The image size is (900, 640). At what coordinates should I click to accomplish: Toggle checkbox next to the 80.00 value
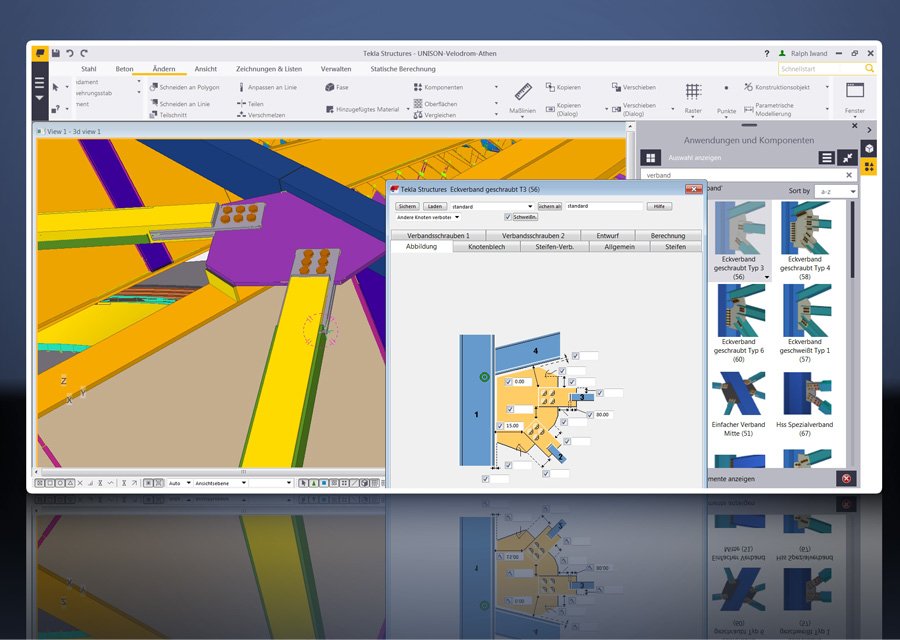click(x=590, y=414)
